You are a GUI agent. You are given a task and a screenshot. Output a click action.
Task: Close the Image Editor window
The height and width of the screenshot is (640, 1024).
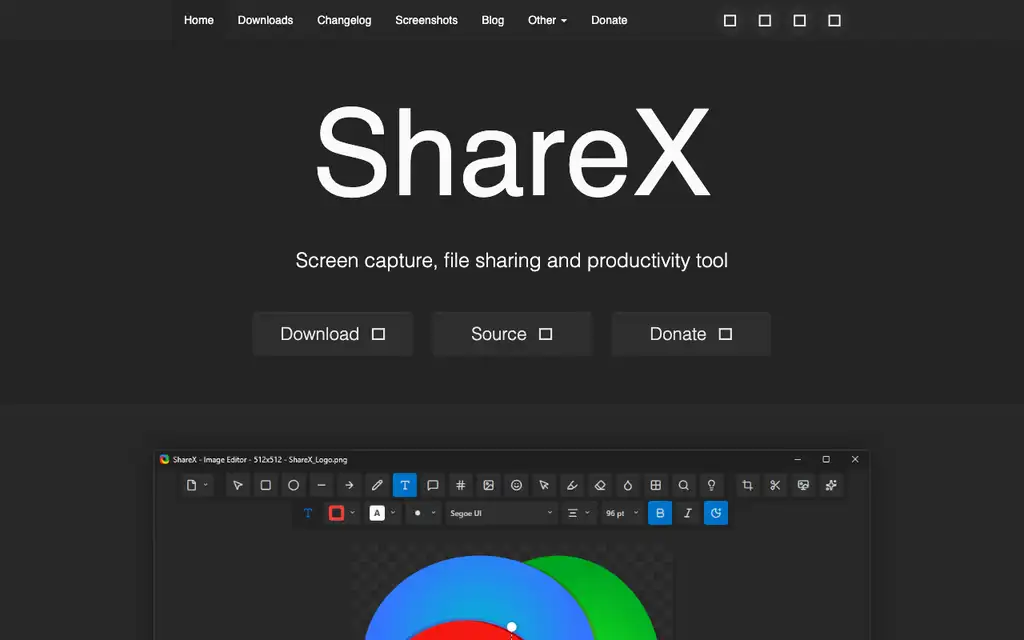click(x=855, y=460)
